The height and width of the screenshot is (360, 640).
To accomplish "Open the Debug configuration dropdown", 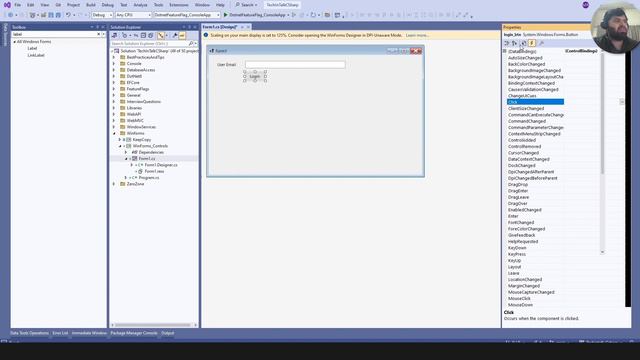I will (102, 15).
